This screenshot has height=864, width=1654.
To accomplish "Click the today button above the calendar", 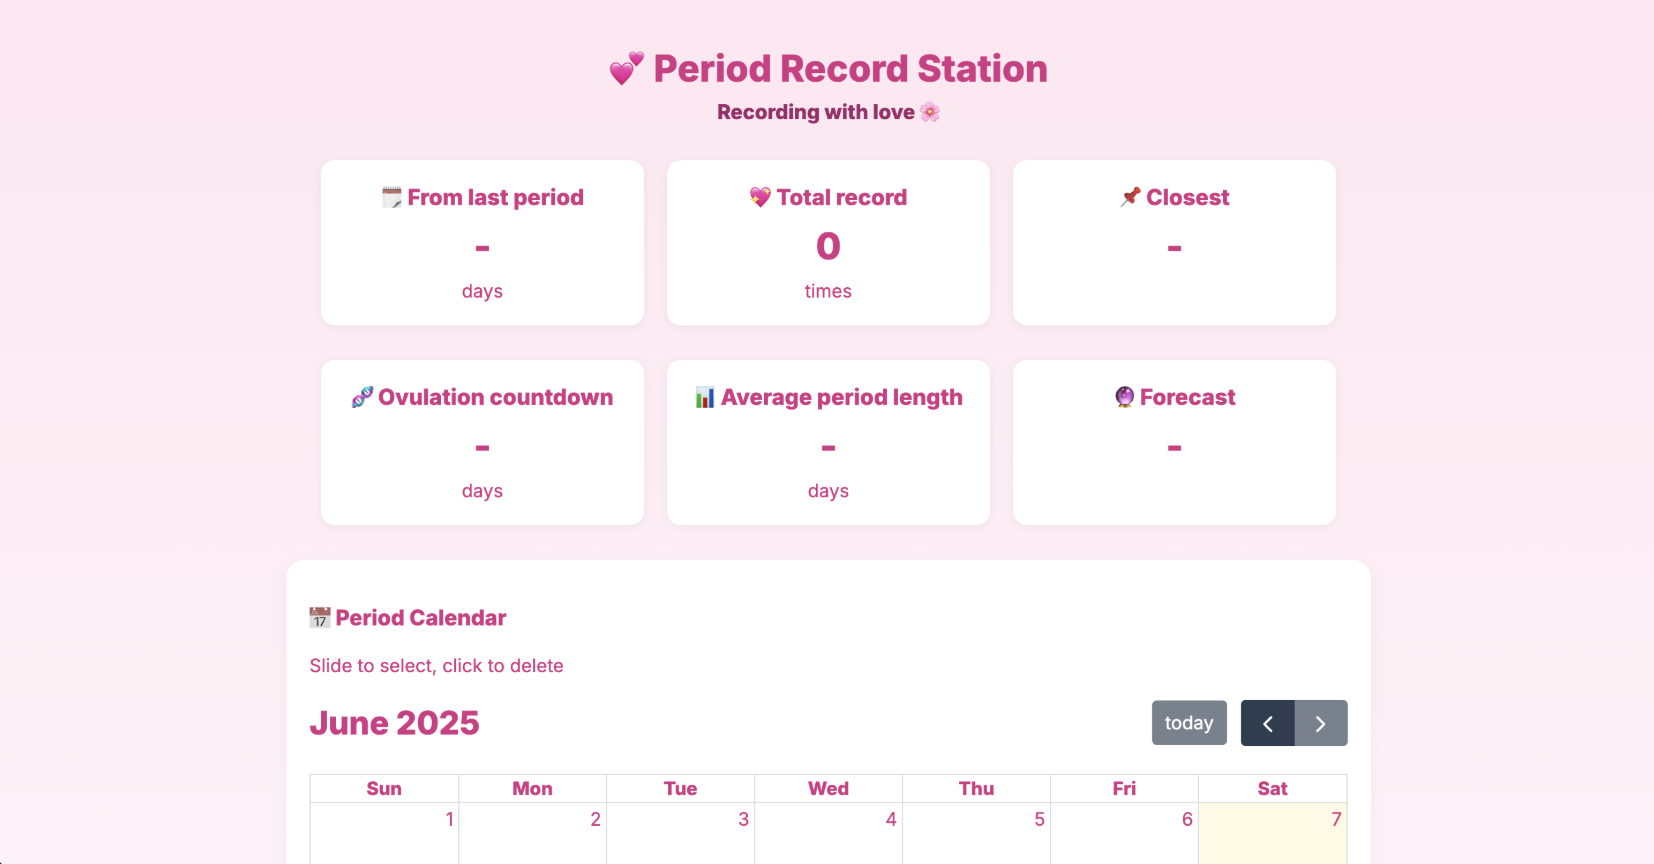I will pos(1189,722).
